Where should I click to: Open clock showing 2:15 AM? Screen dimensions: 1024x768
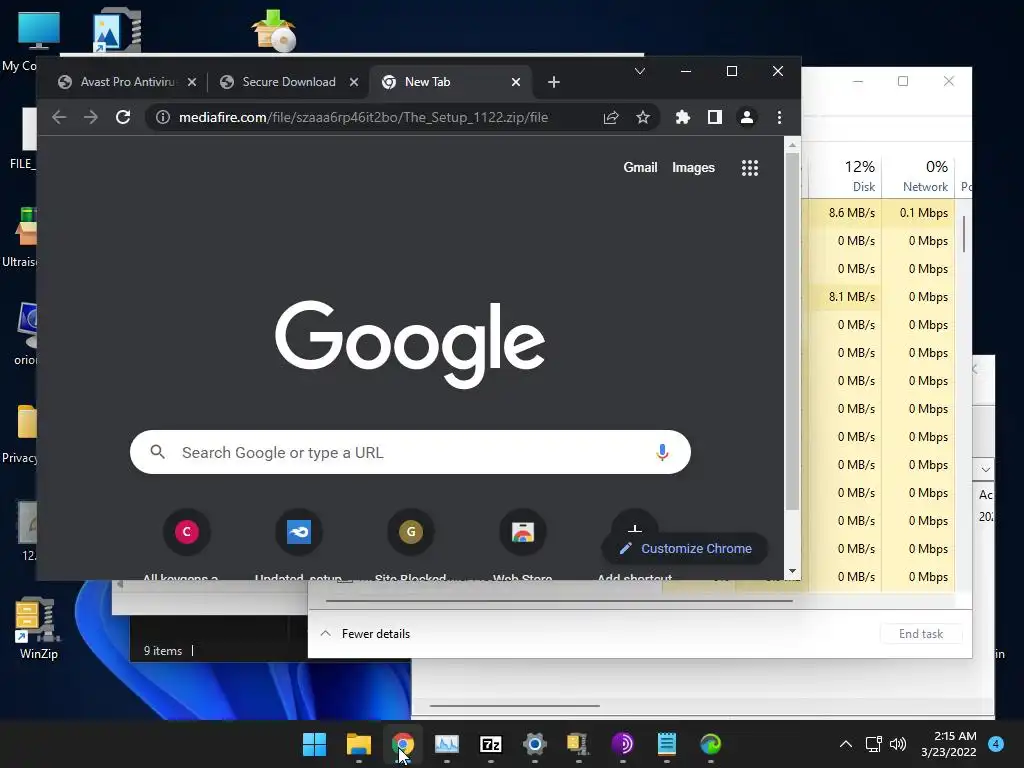click(949, 744)
